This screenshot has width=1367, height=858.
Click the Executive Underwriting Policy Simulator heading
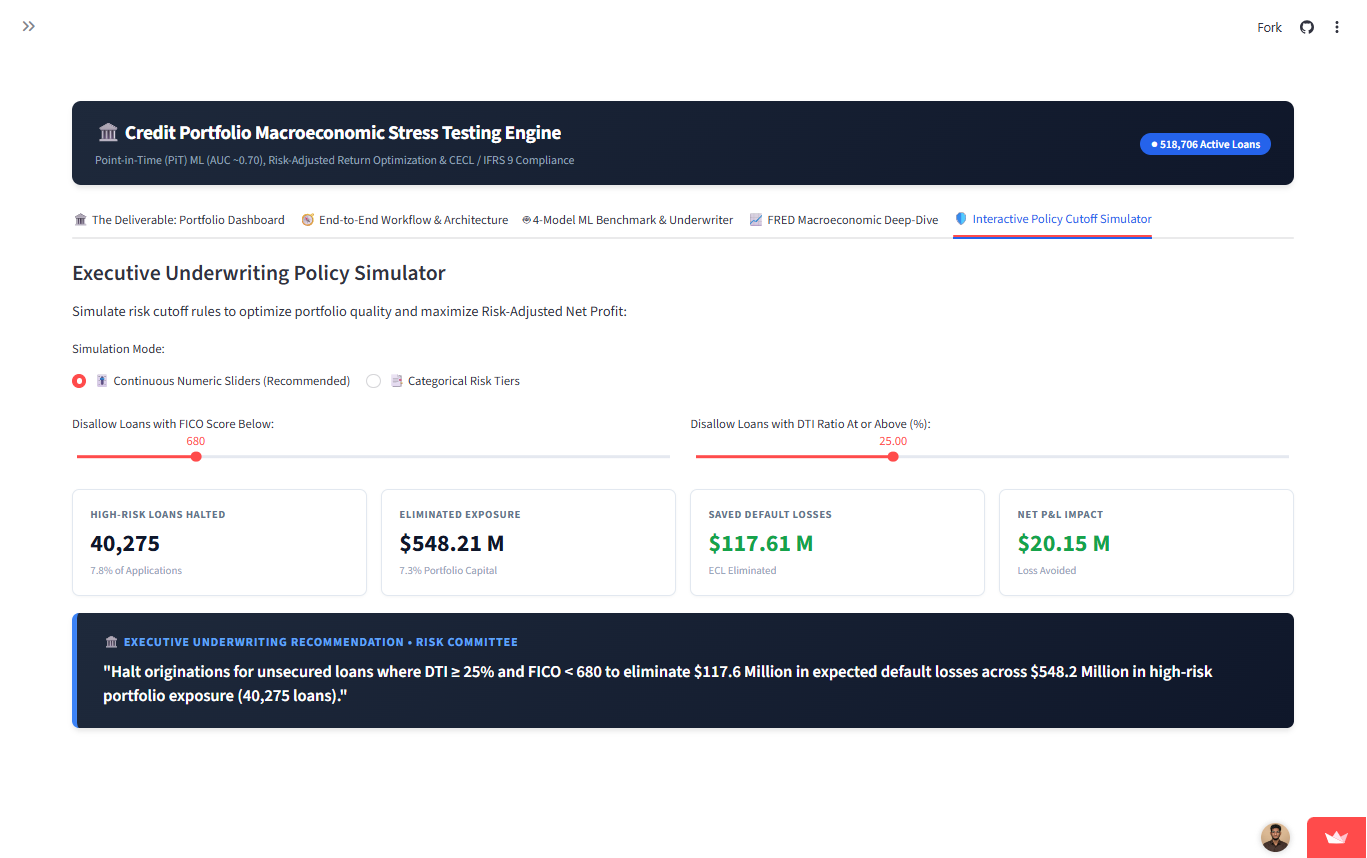click(x=259, y=273)
